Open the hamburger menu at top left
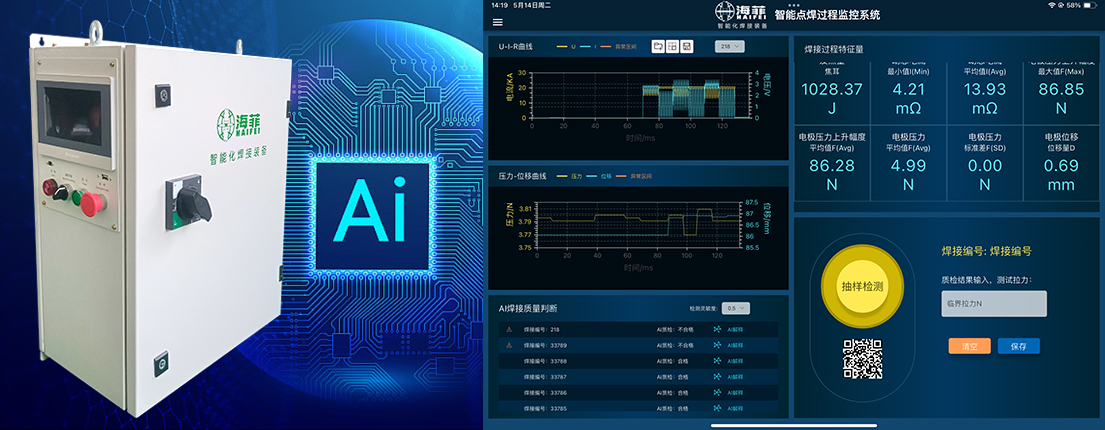 pos(497,22)
